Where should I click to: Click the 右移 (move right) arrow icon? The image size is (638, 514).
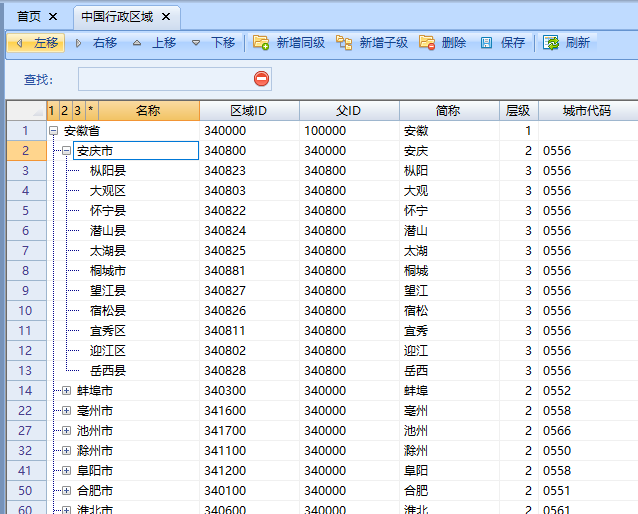pos(79,43)
